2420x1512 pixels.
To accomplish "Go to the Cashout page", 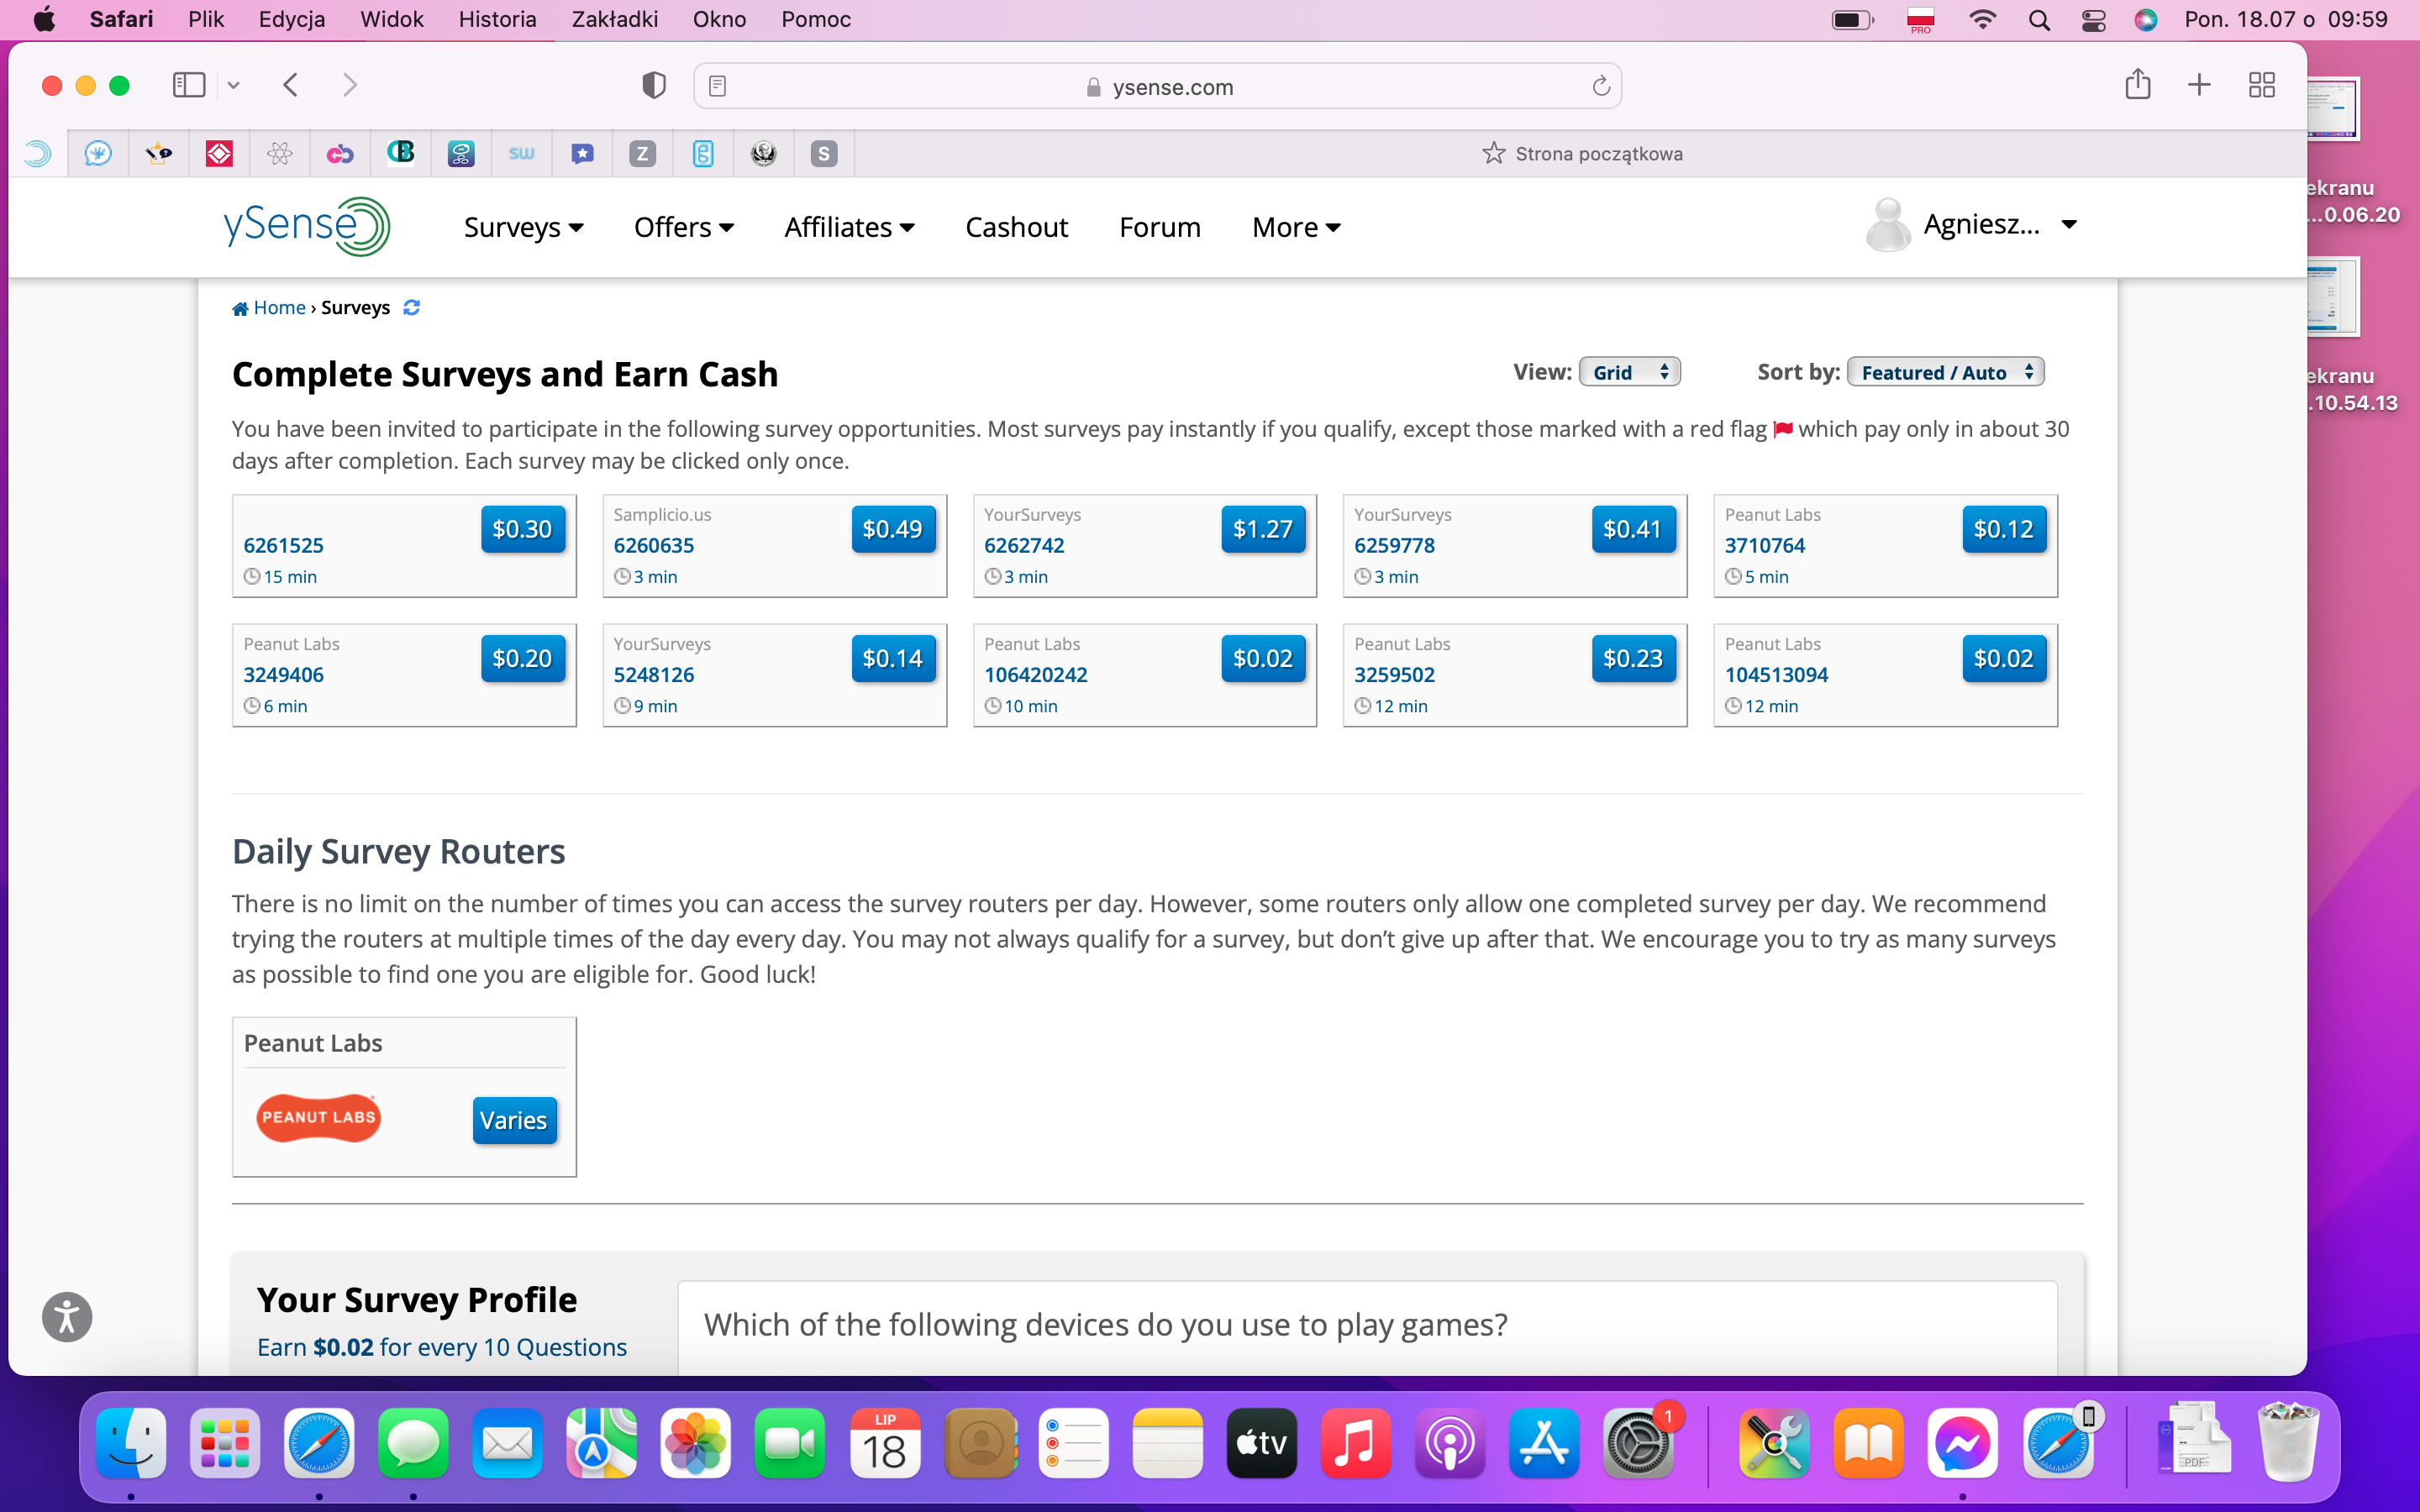I will [1016, 227].
